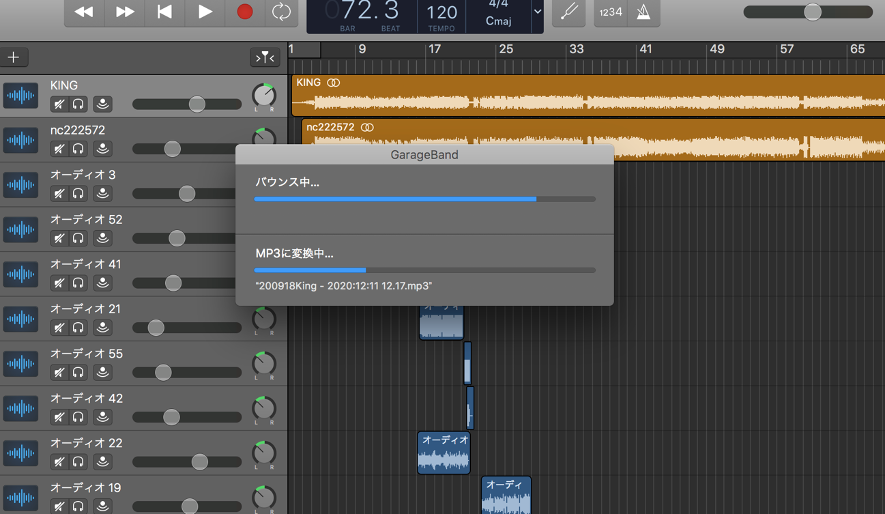The height and width of the screenshot is (514, 885).
Task: Select the nc222572 track waveform icon
Action: pos(20,140)
